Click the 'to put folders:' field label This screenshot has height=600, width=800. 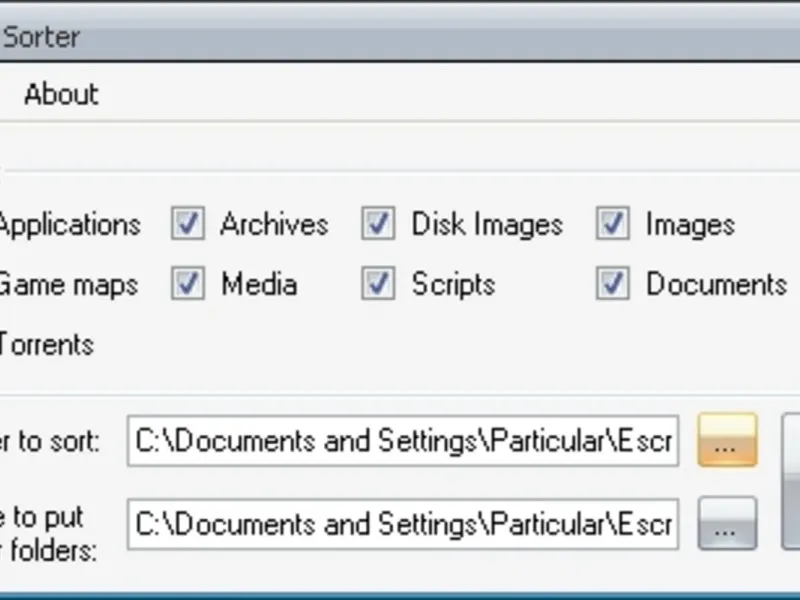pos(48,532)
